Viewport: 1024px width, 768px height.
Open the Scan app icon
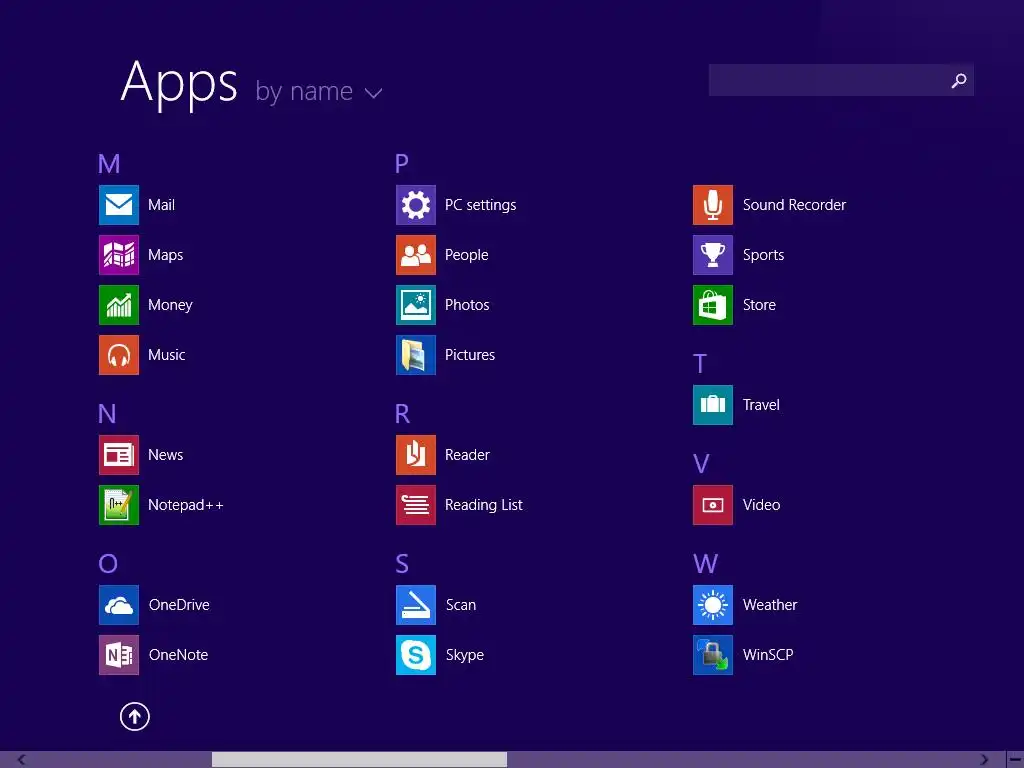click(416, 605)
